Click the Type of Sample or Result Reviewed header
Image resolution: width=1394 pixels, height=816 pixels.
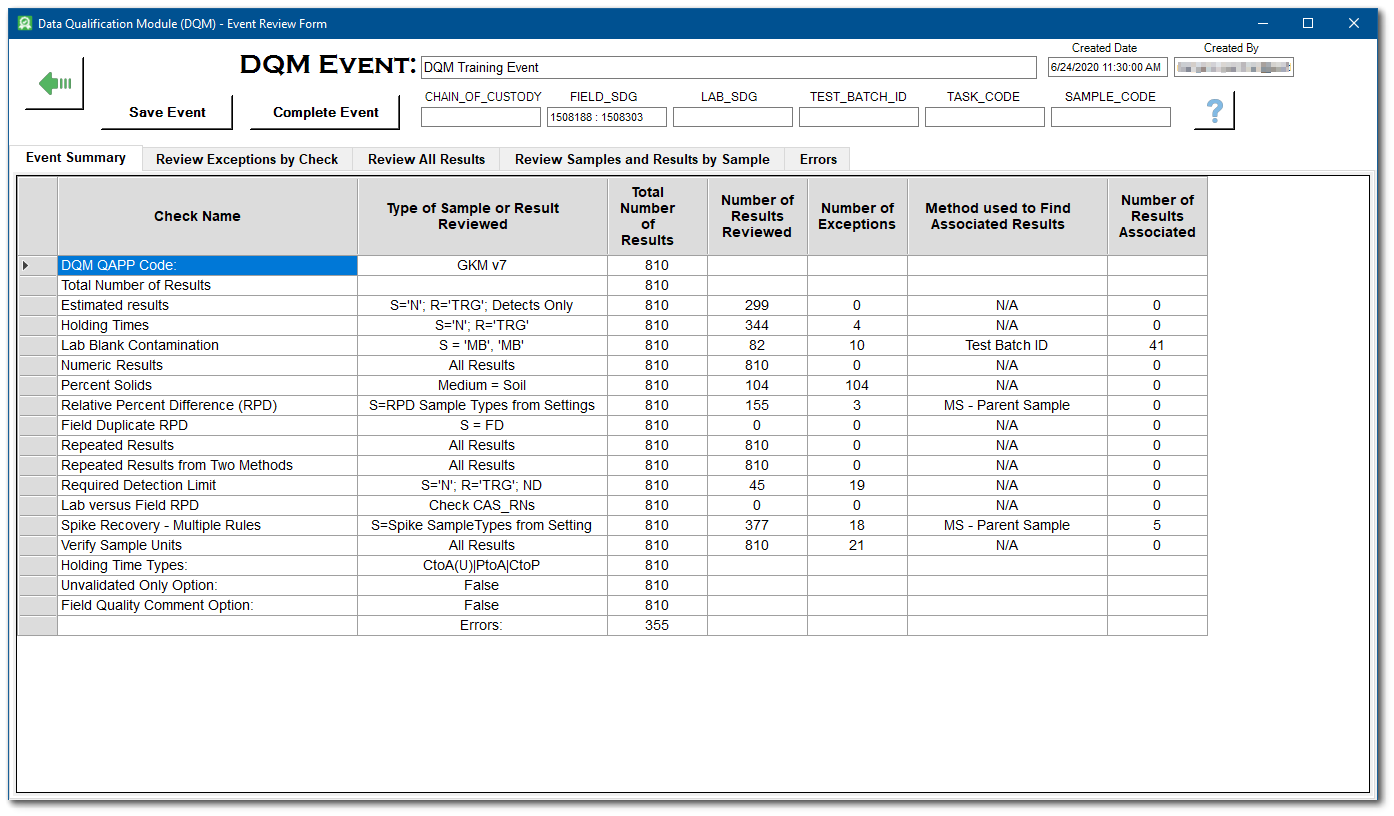pos(482,216)
